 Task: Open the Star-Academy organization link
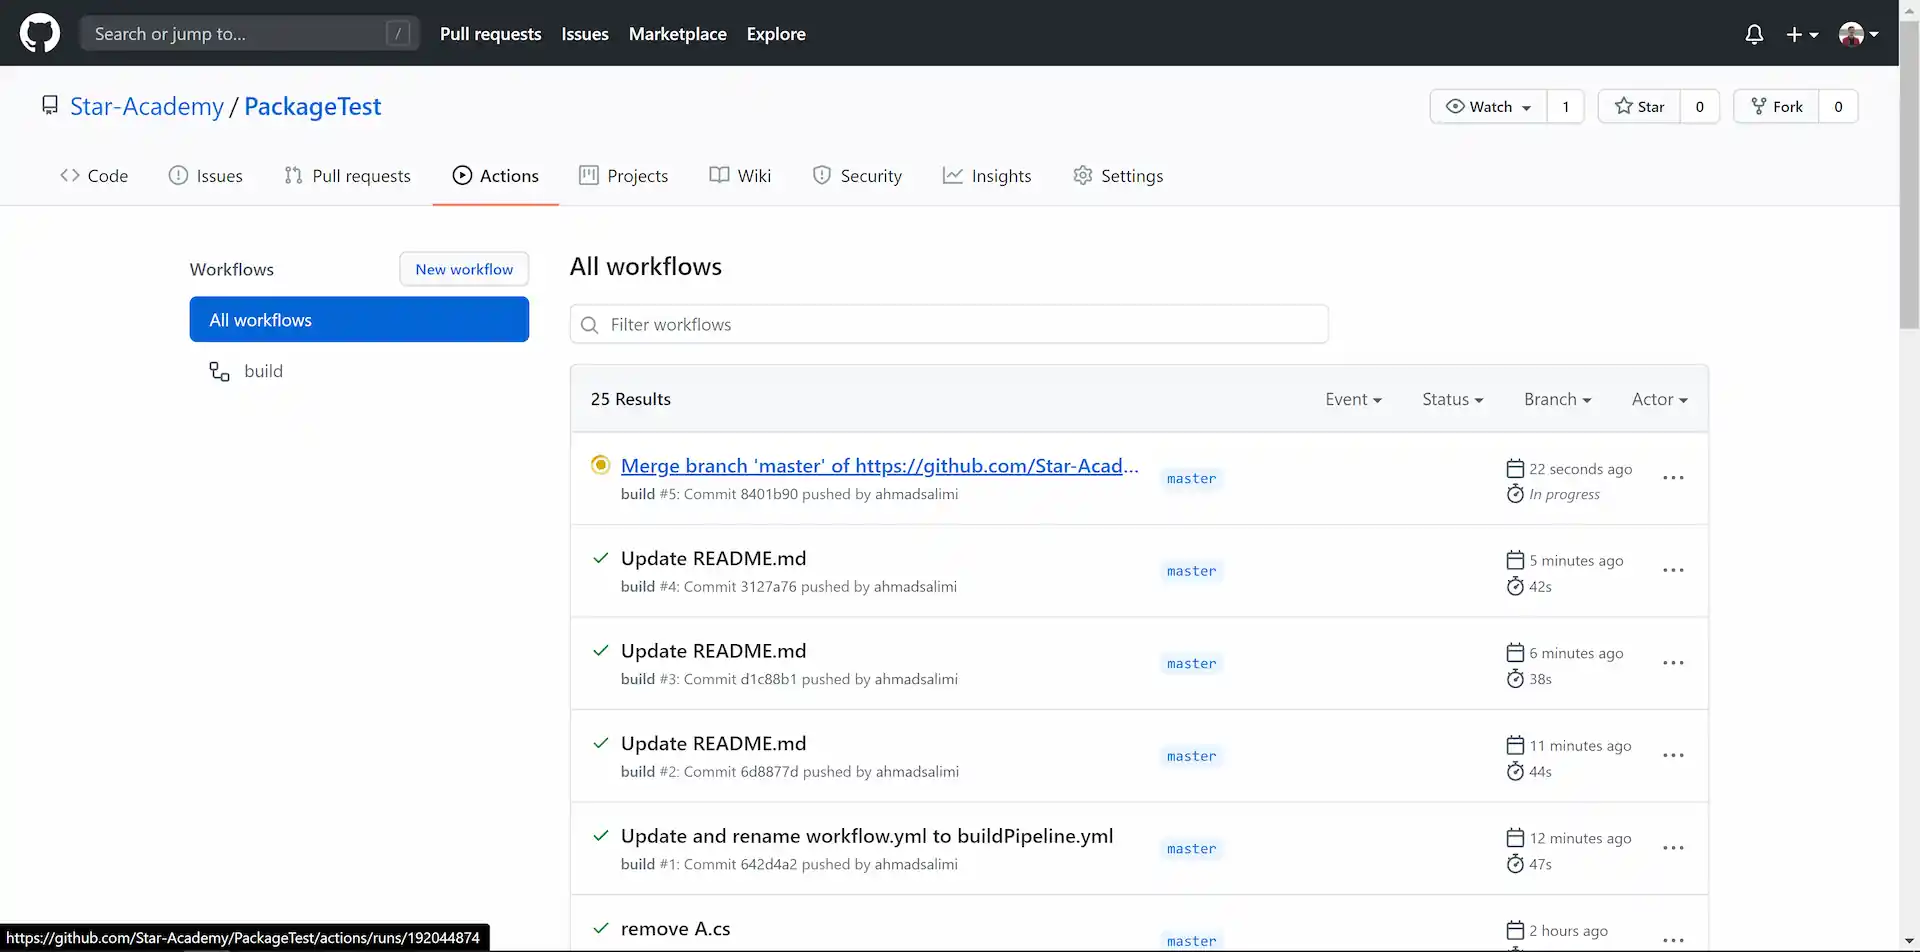147,106
